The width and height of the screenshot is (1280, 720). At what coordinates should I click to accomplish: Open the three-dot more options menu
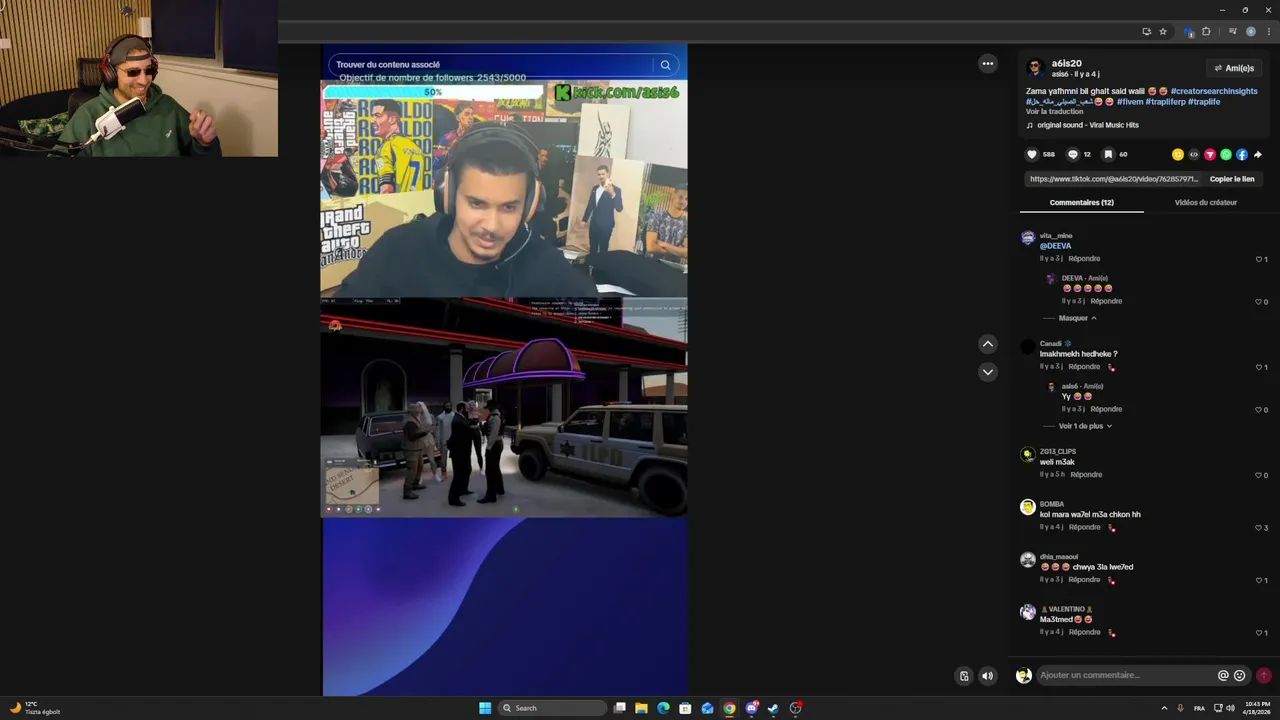click(x=988, y=64)
